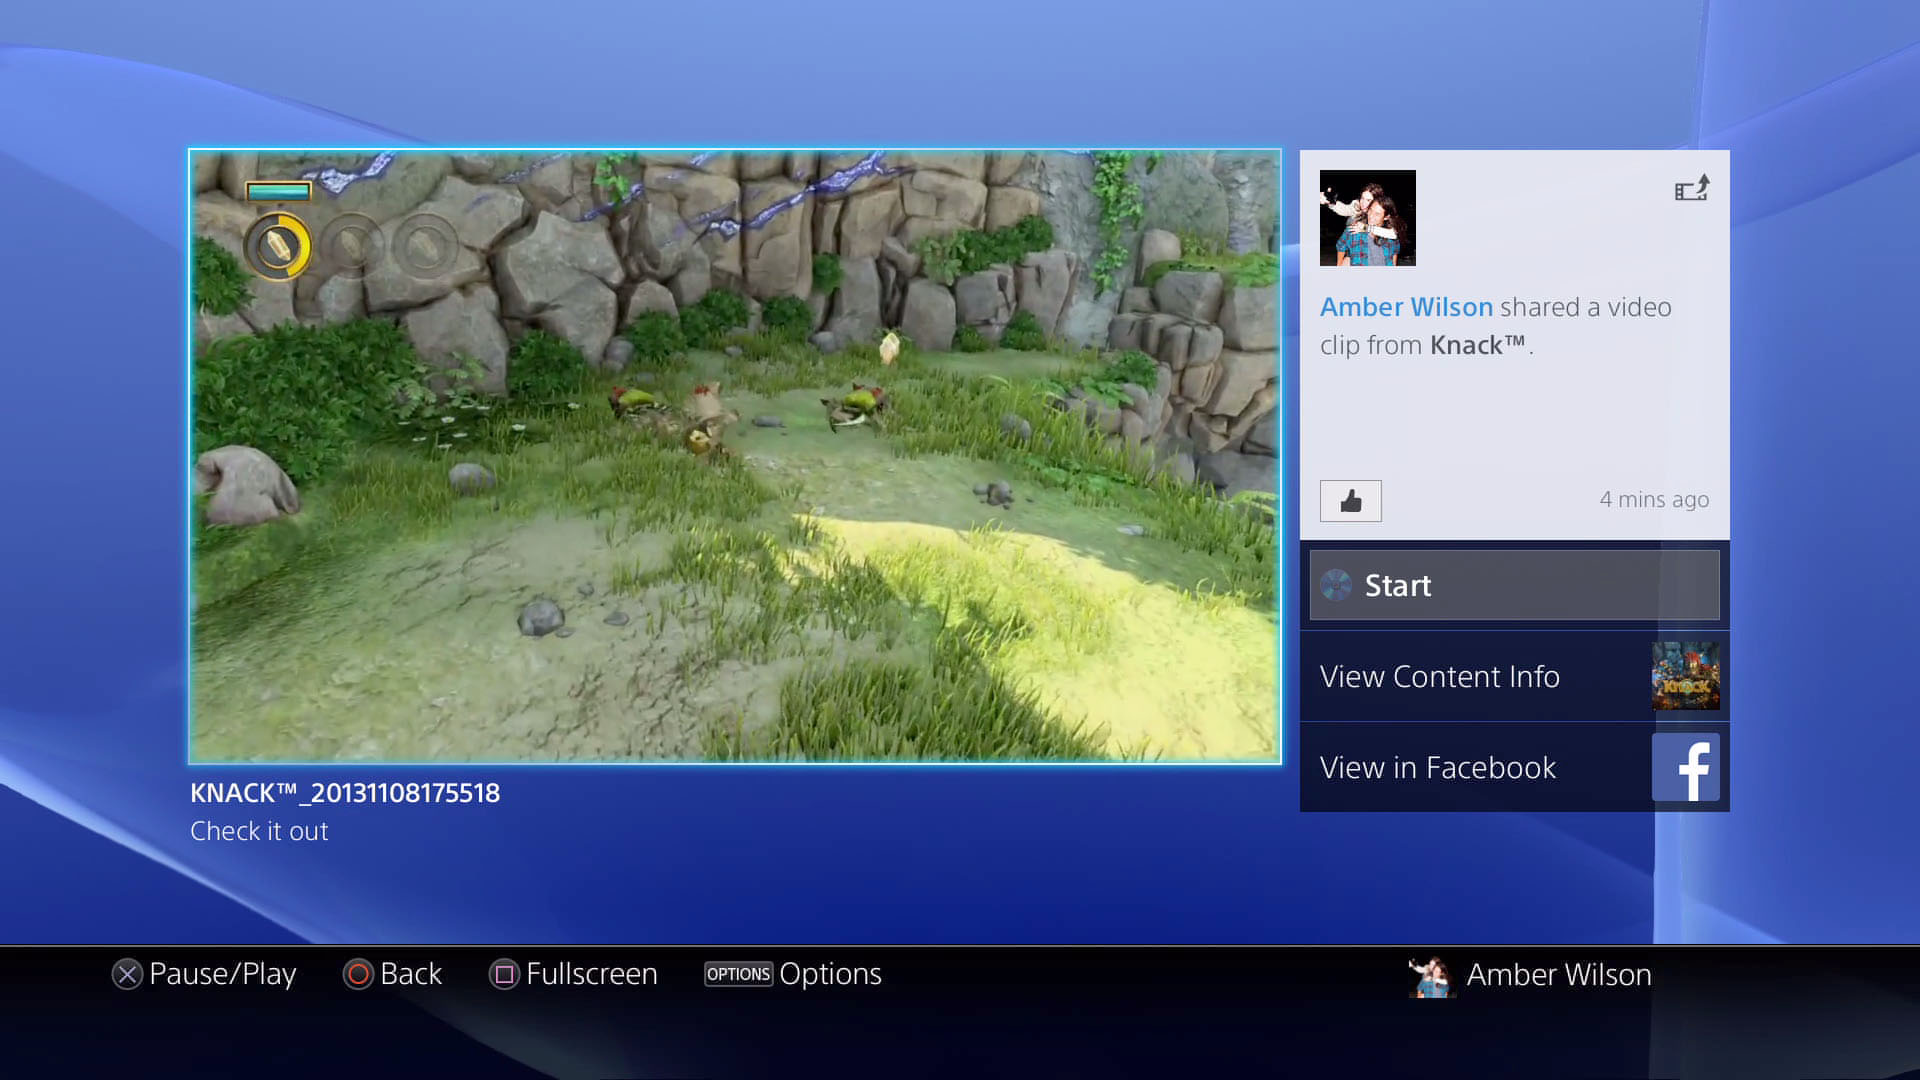Click the Amber Wilson name link
The image size is (1920, 1080).
tap(1406, 307)
